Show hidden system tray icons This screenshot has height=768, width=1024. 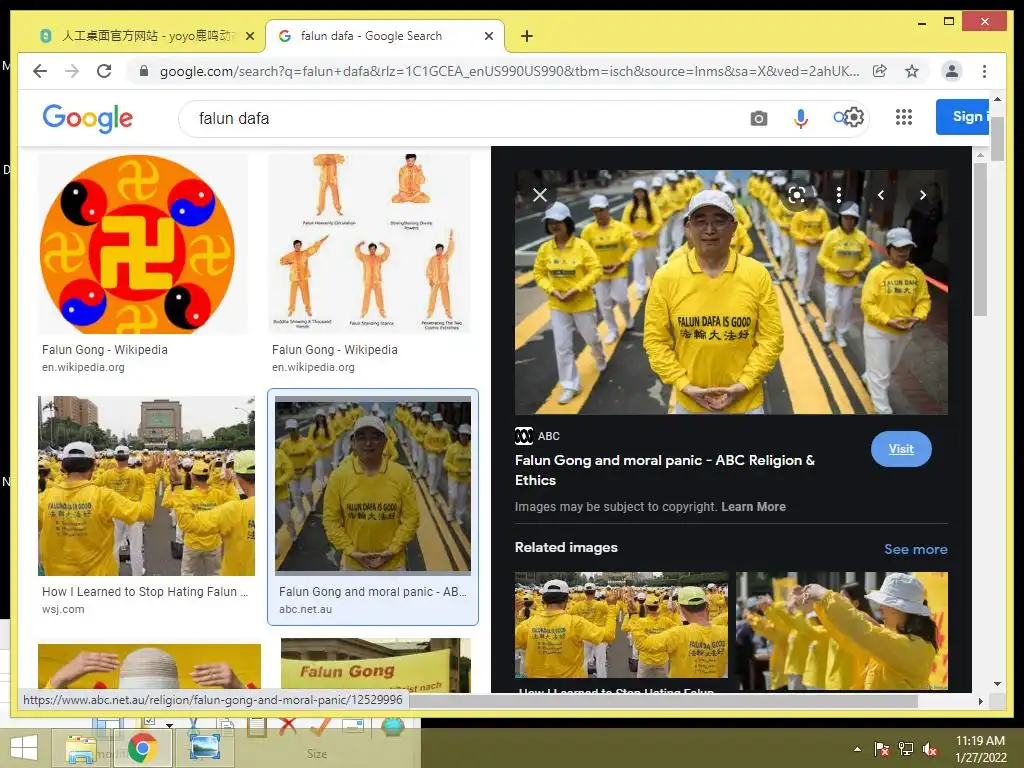pyautogui.click(x=857, y=749)
